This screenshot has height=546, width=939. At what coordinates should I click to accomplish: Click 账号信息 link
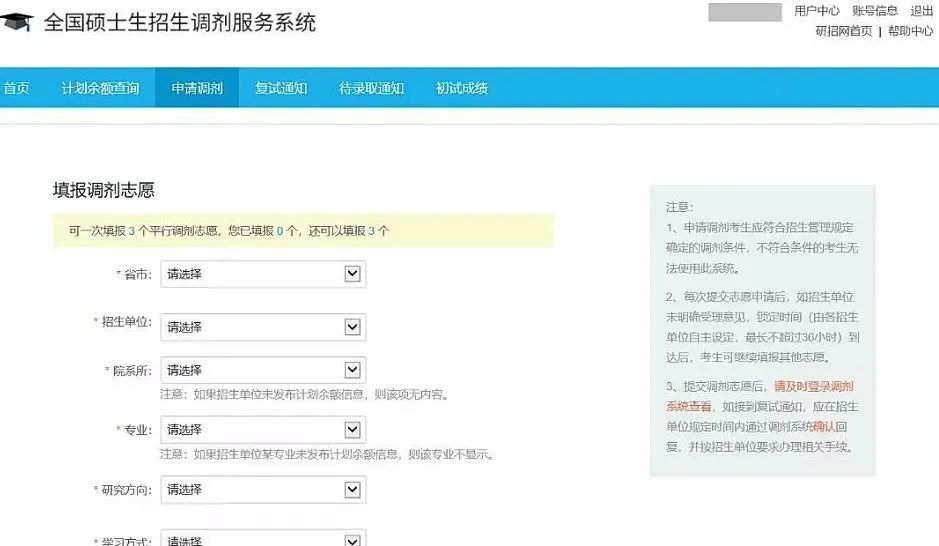[x=875, y=11]
